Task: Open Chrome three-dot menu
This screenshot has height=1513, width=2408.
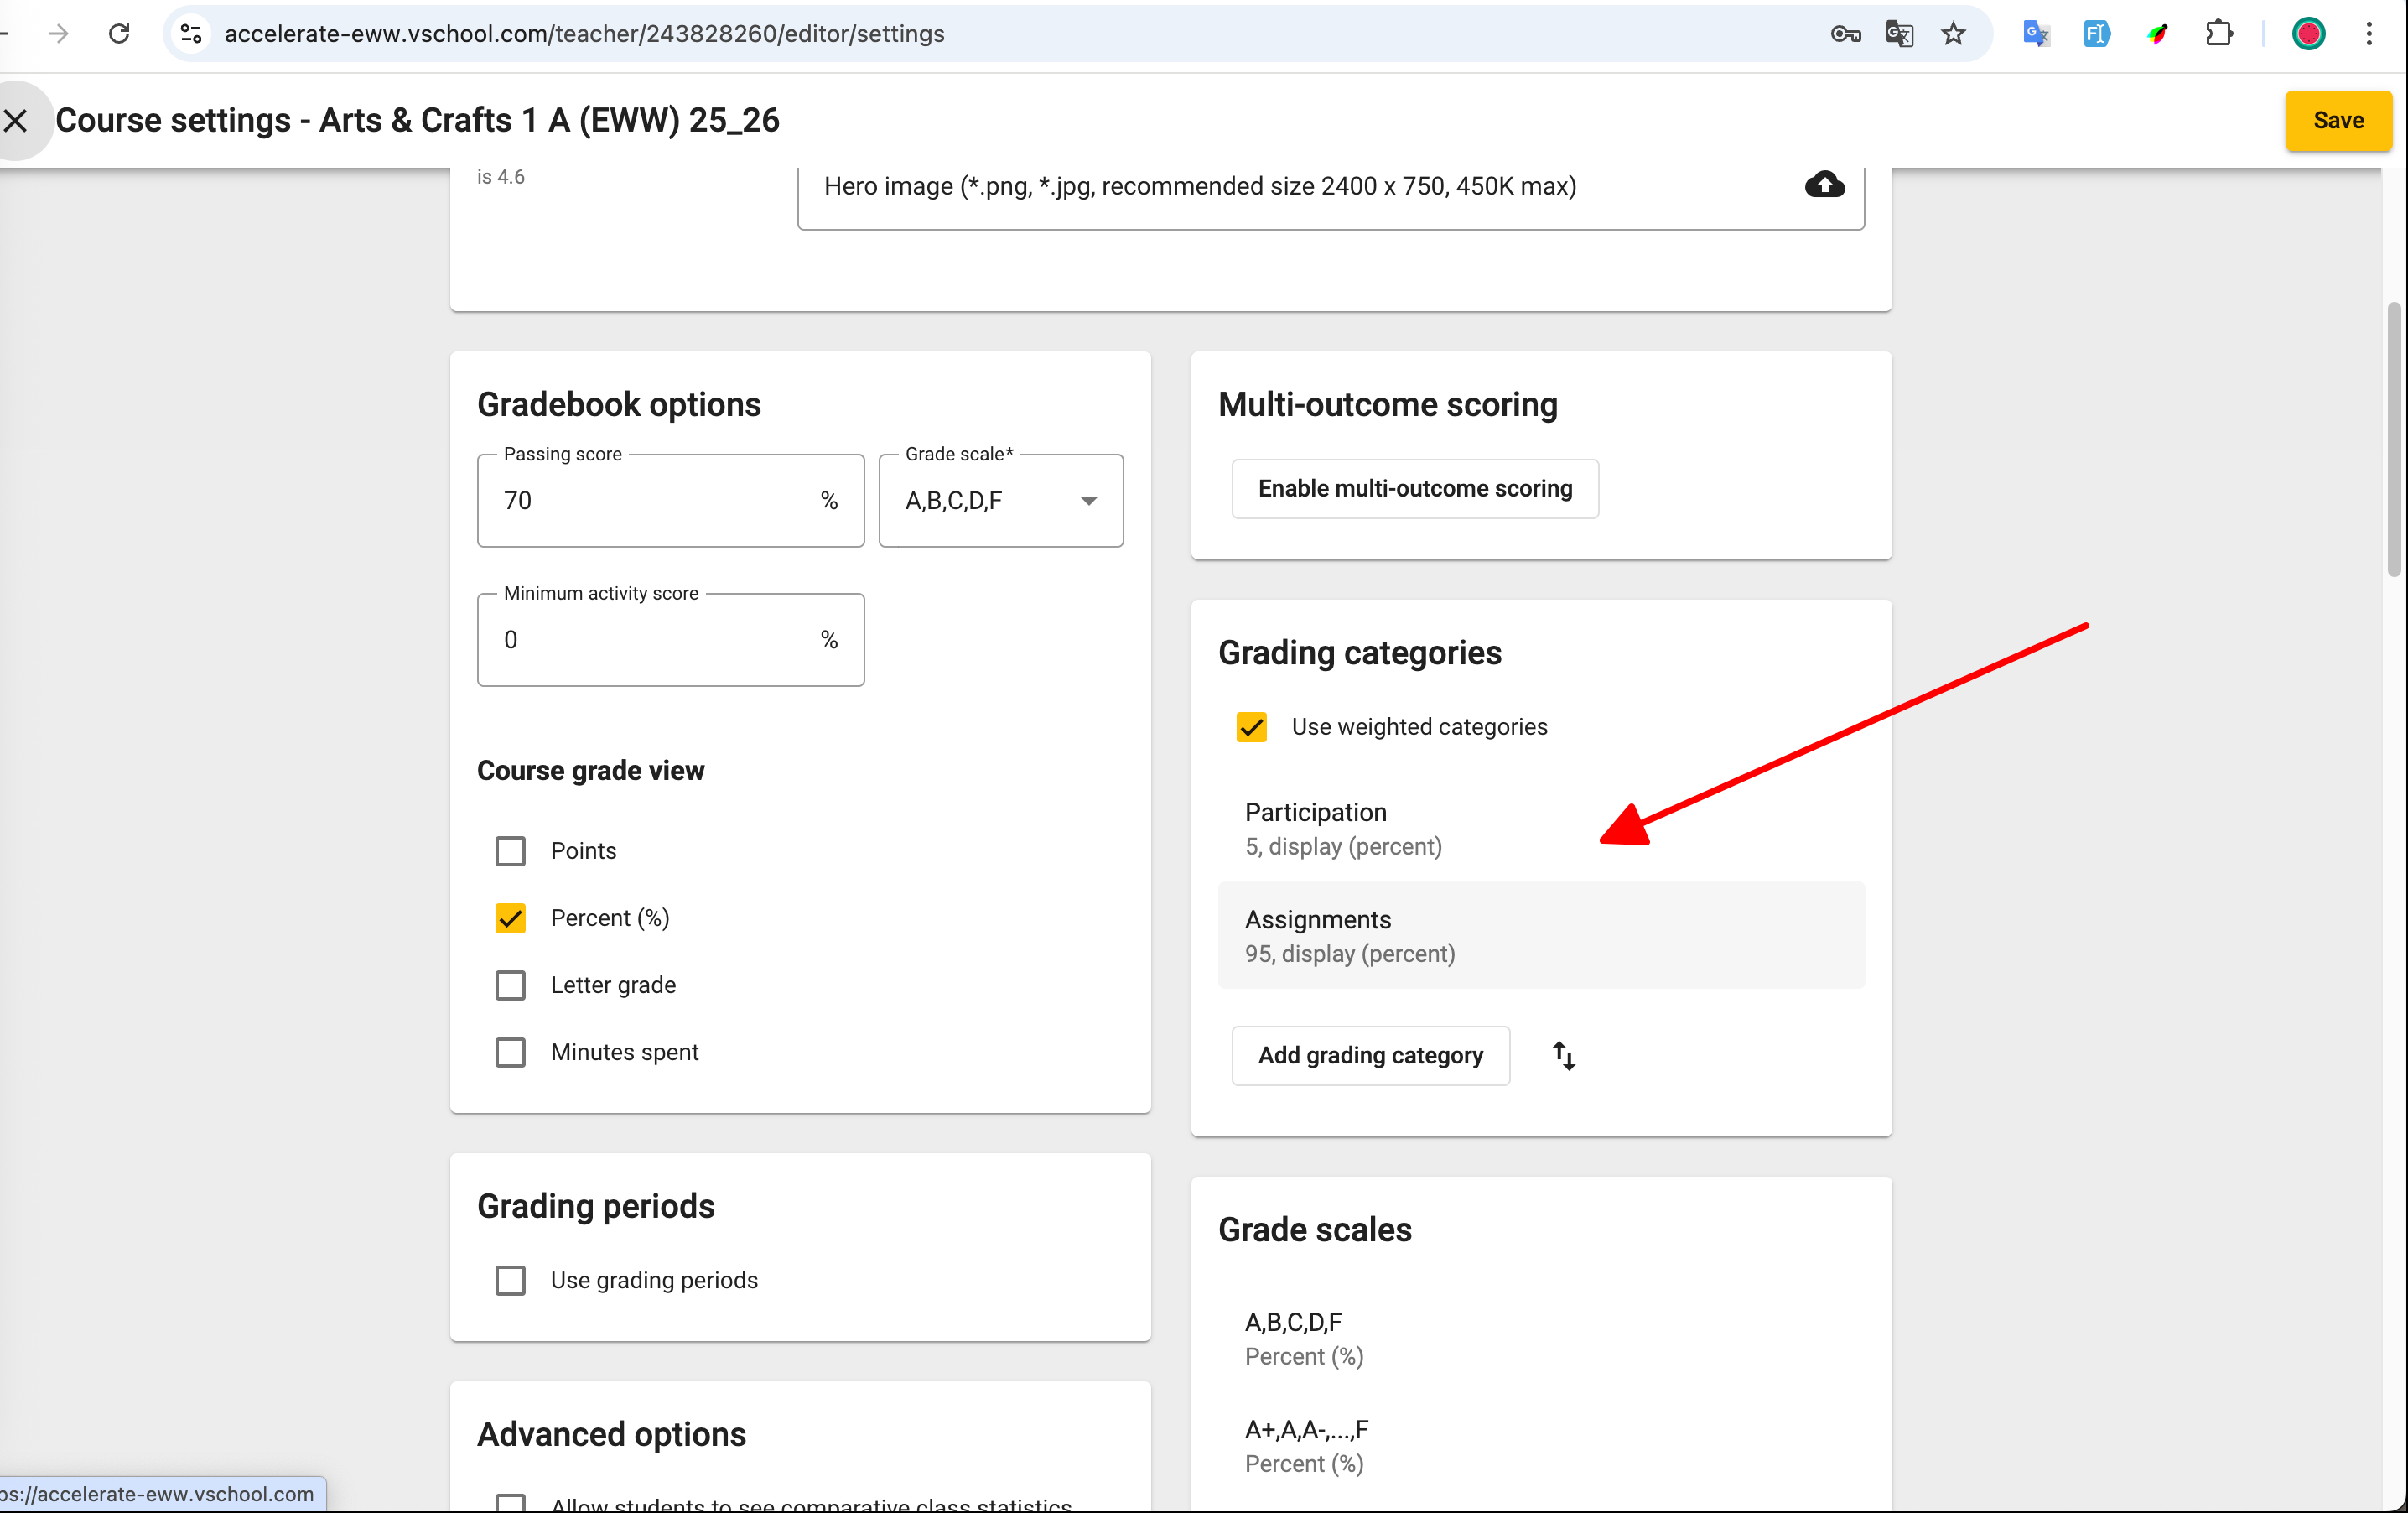Action: (x=2369, y=34)
